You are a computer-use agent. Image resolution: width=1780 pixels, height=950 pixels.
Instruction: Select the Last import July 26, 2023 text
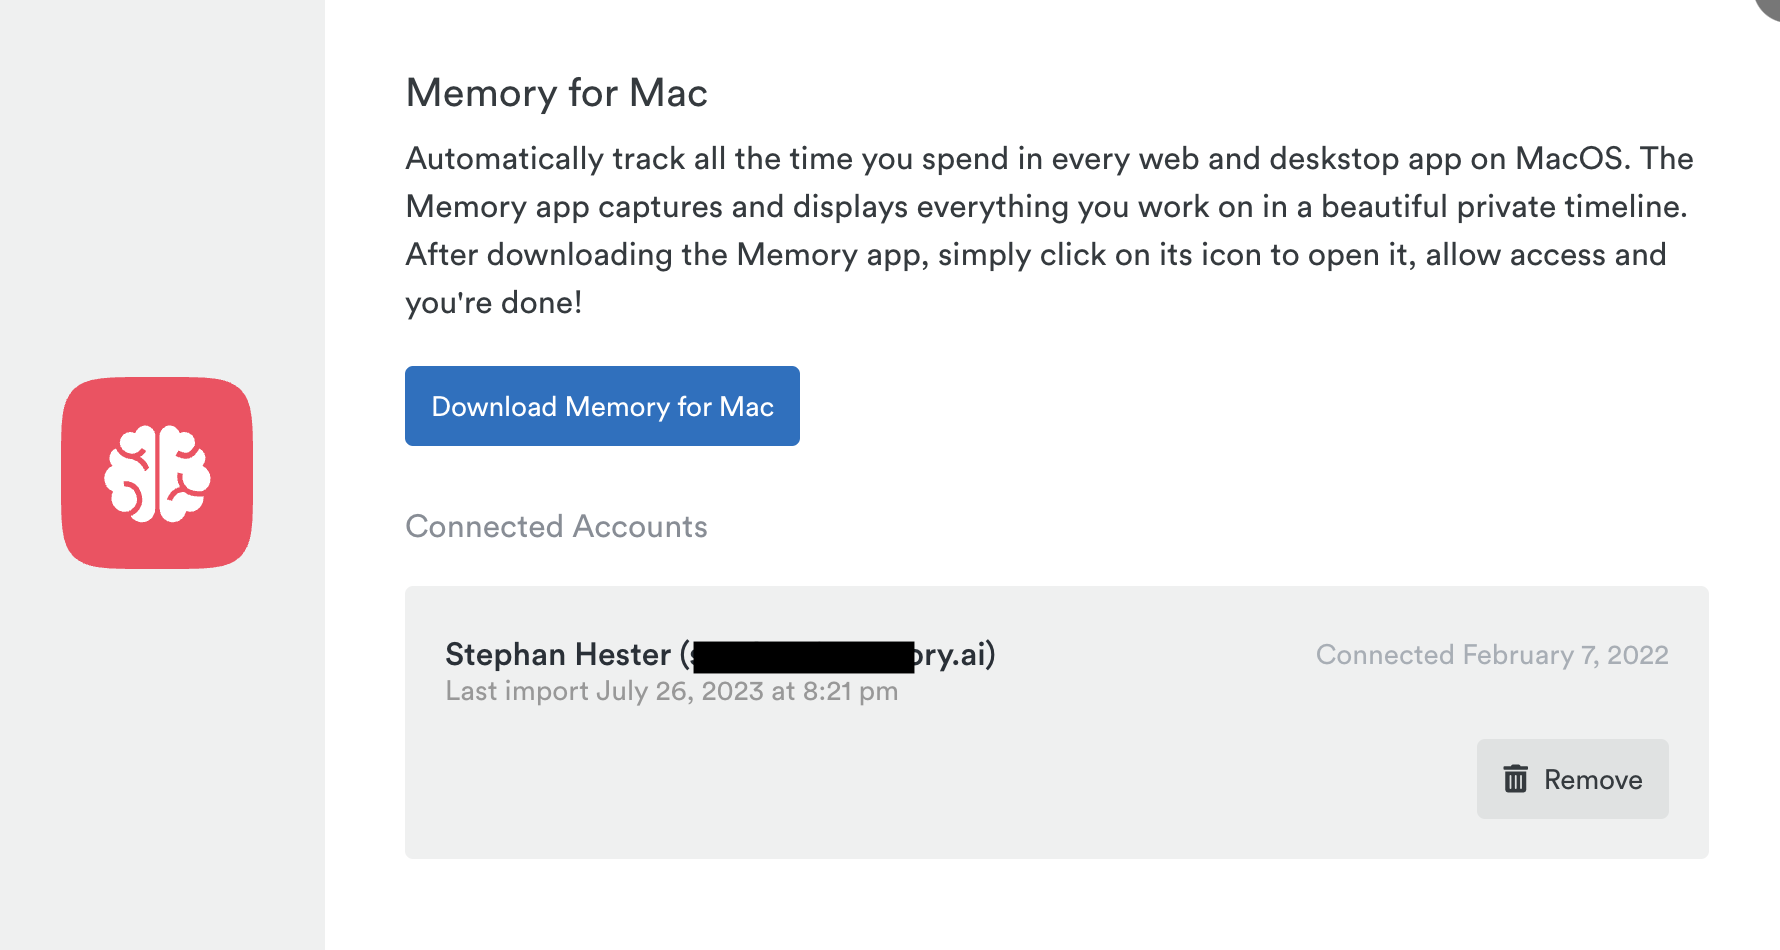point(671,690)
